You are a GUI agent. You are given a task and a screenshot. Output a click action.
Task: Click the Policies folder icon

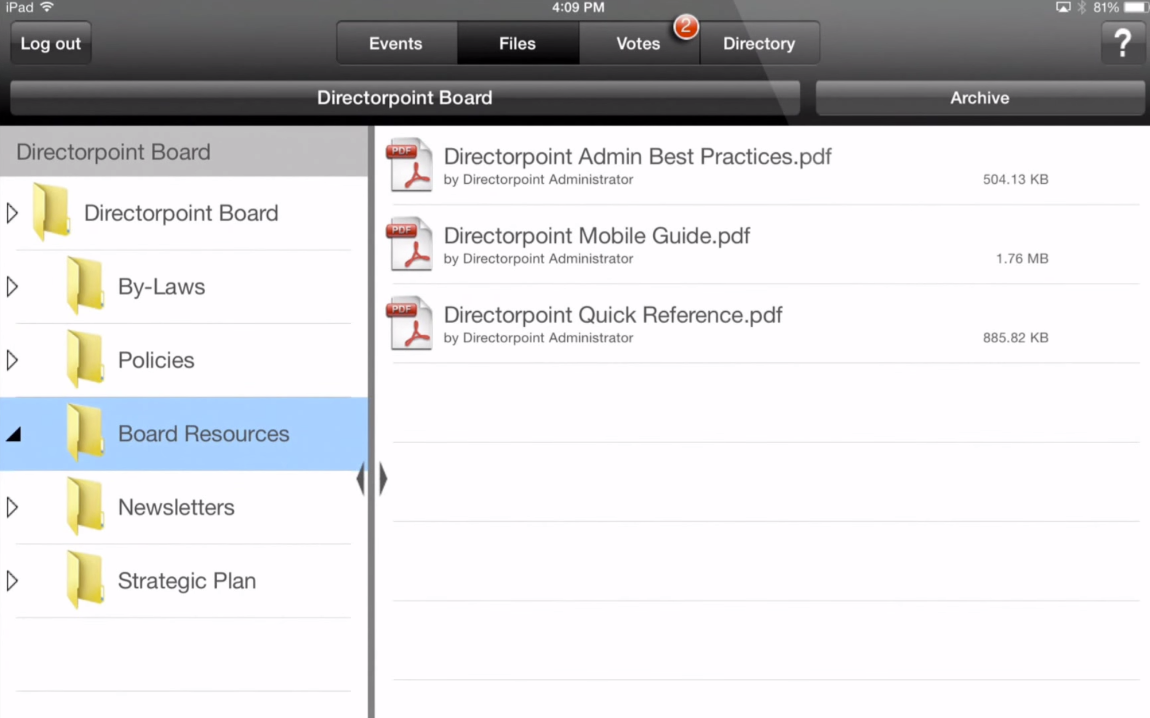pos(85,359)
